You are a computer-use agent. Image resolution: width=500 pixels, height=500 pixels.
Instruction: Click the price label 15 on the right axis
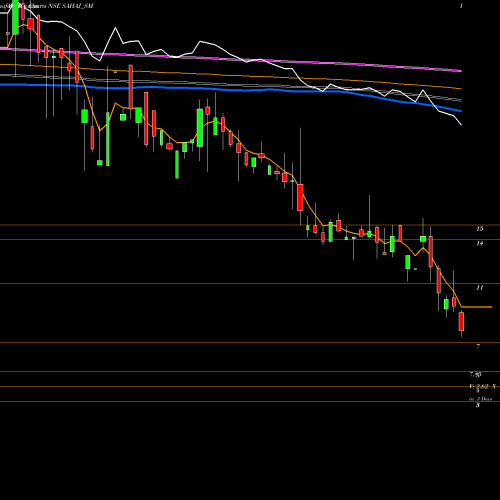tap(479, 229)
